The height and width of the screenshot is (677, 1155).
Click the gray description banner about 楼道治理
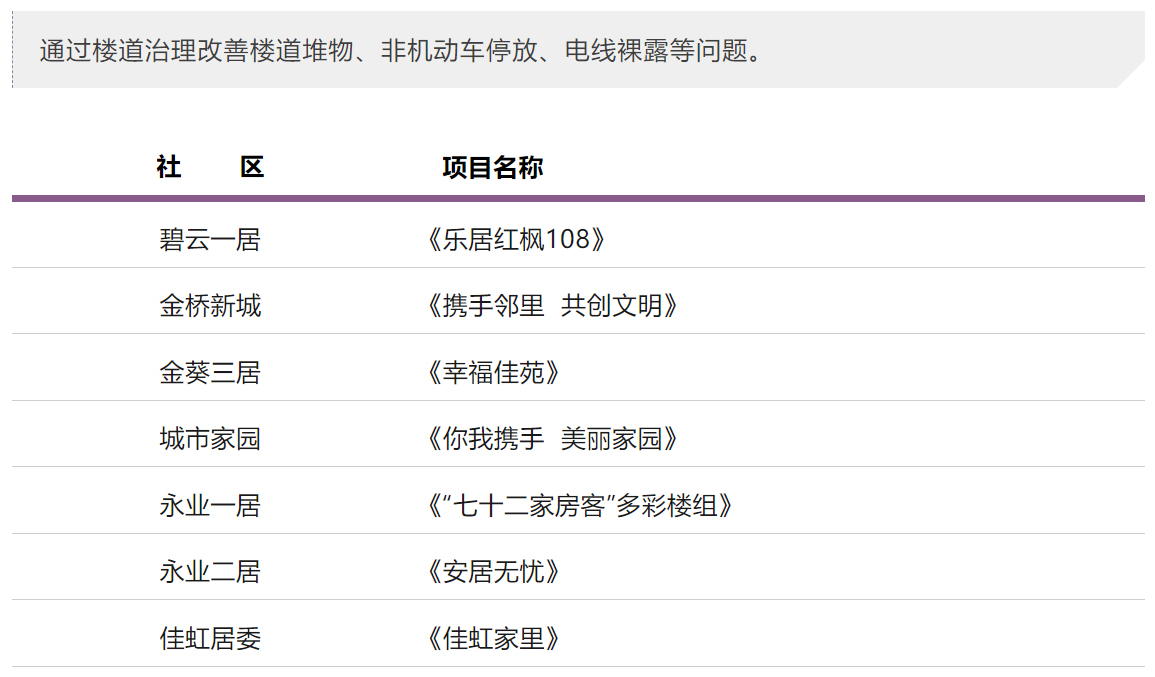coord(400,51)
